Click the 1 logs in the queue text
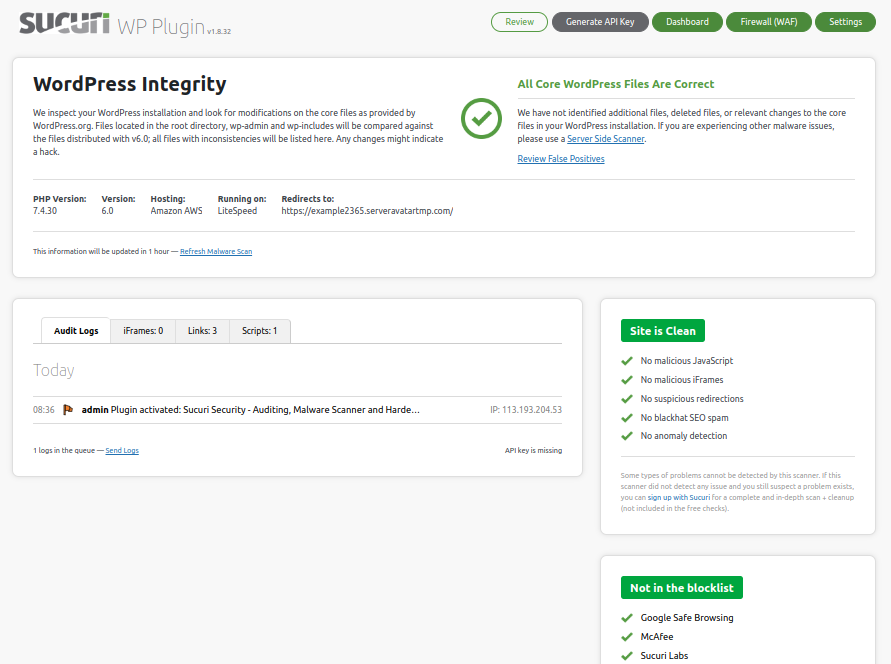The width and height of the screenshot is (891, 664). [64, 450]
